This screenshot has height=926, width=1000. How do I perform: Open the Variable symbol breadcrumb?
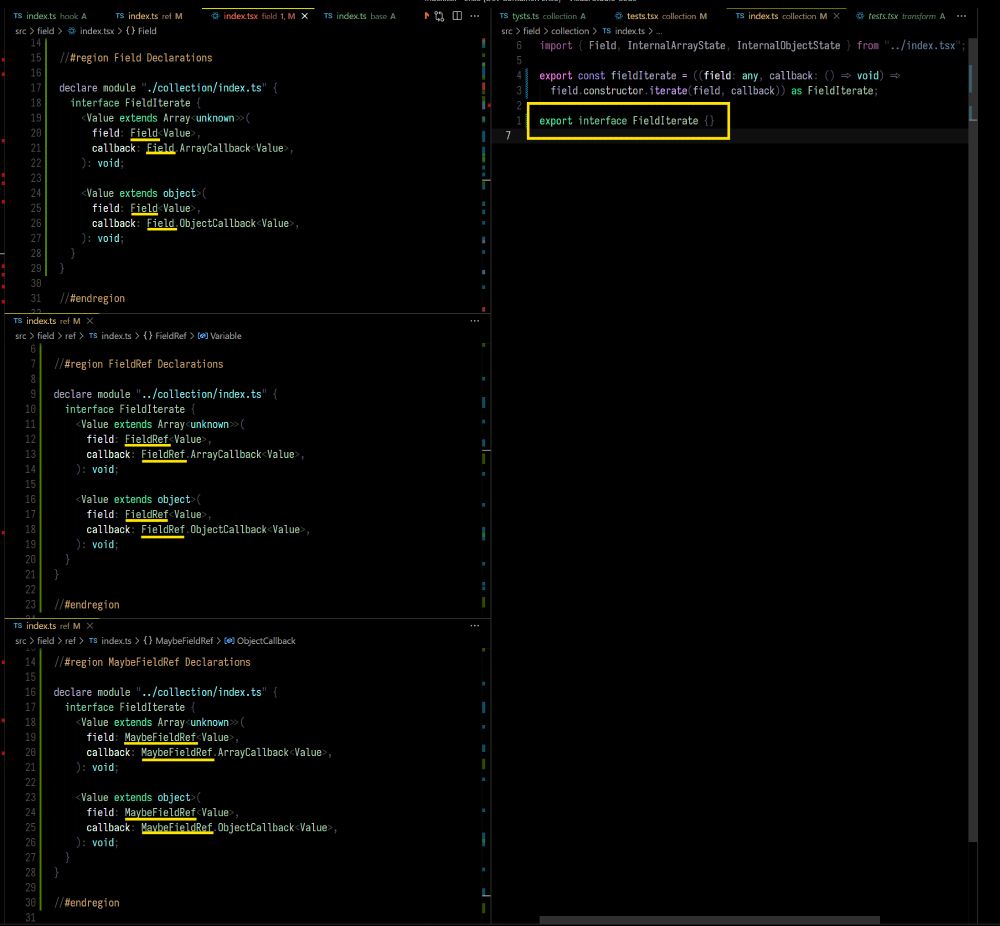pyautogui.click(x=219, y=335)
